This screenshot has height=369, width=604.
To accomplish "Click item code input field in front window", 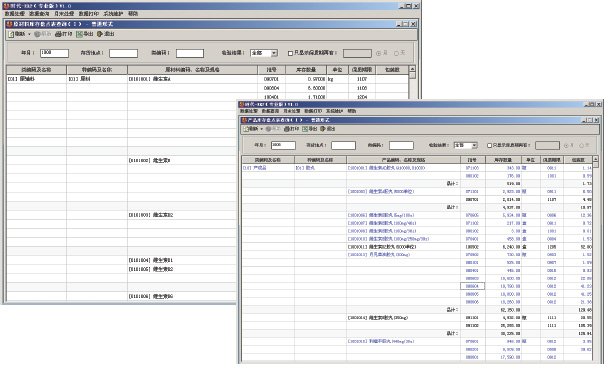I will tap(401, 145).
